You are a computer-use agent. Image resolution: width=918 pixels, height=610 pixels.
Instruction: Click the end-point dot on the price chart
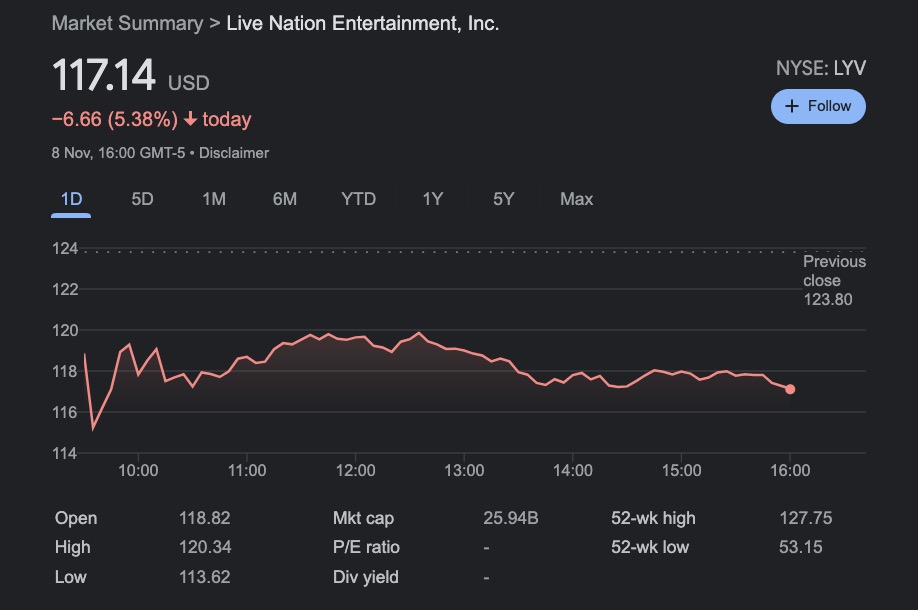pyautogui.click(x=790, y=389)
